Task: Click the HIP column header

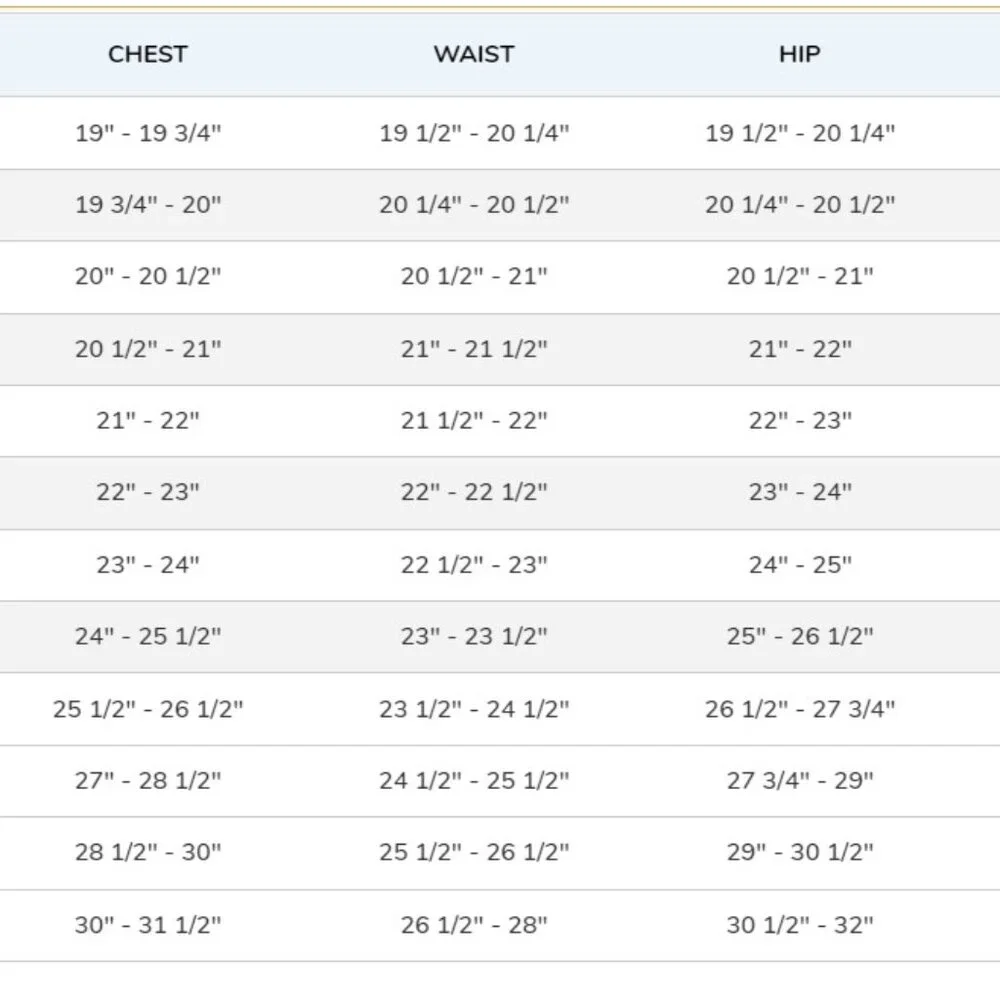Action: click(800, 54)
